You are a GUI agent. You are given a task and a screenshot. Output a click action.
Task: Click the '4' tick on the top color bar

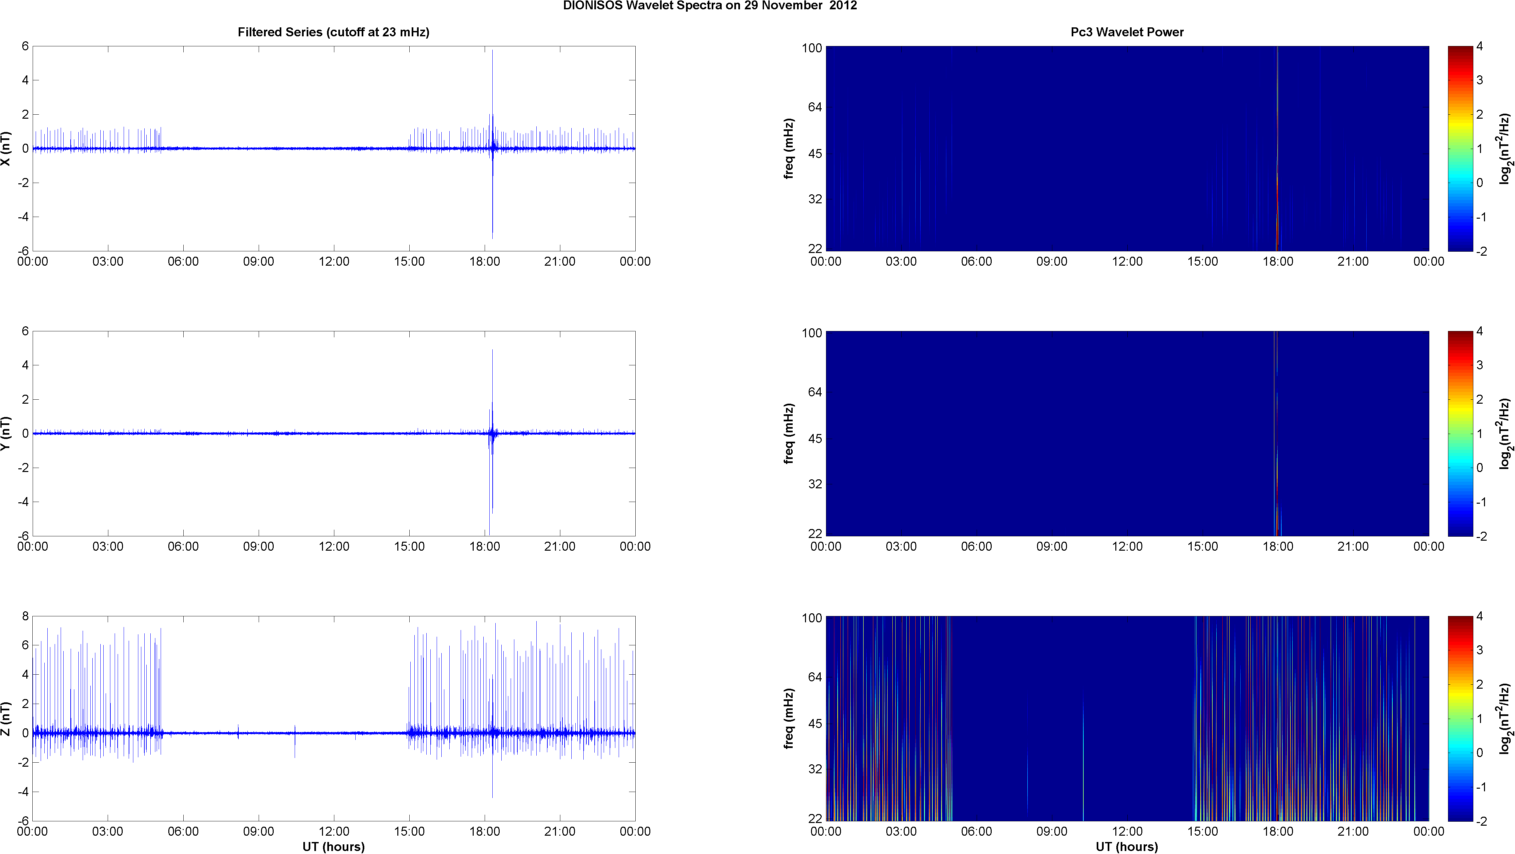tap(1480, 47)
